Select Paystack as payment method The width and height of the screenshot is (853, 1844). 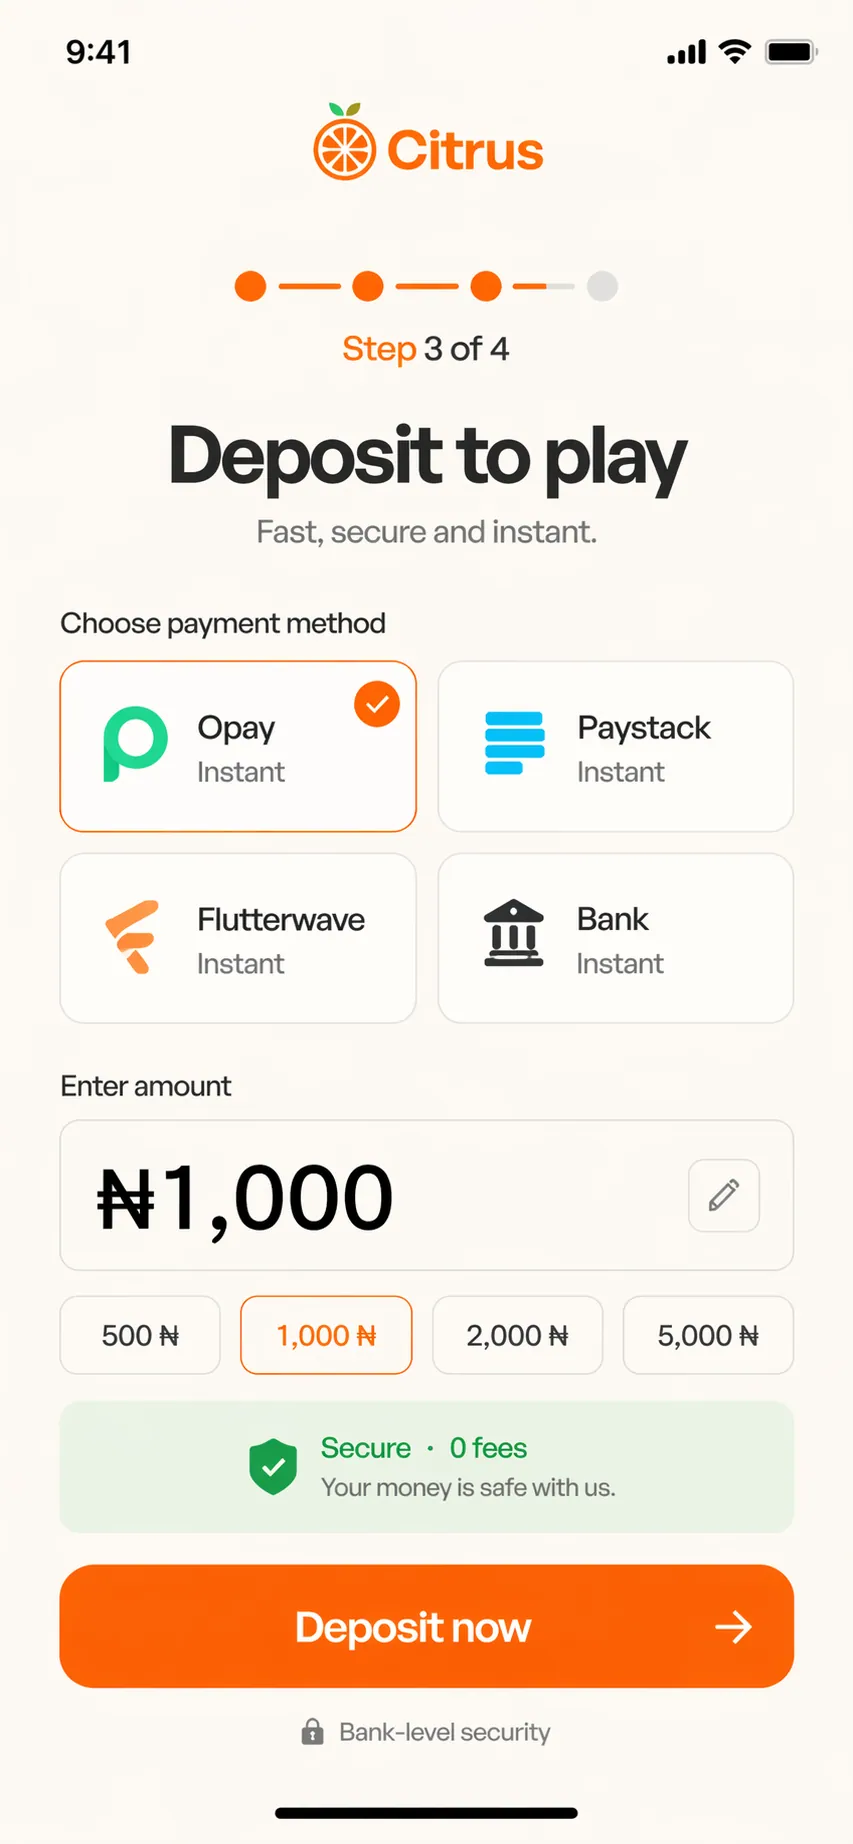pos(615,746)
